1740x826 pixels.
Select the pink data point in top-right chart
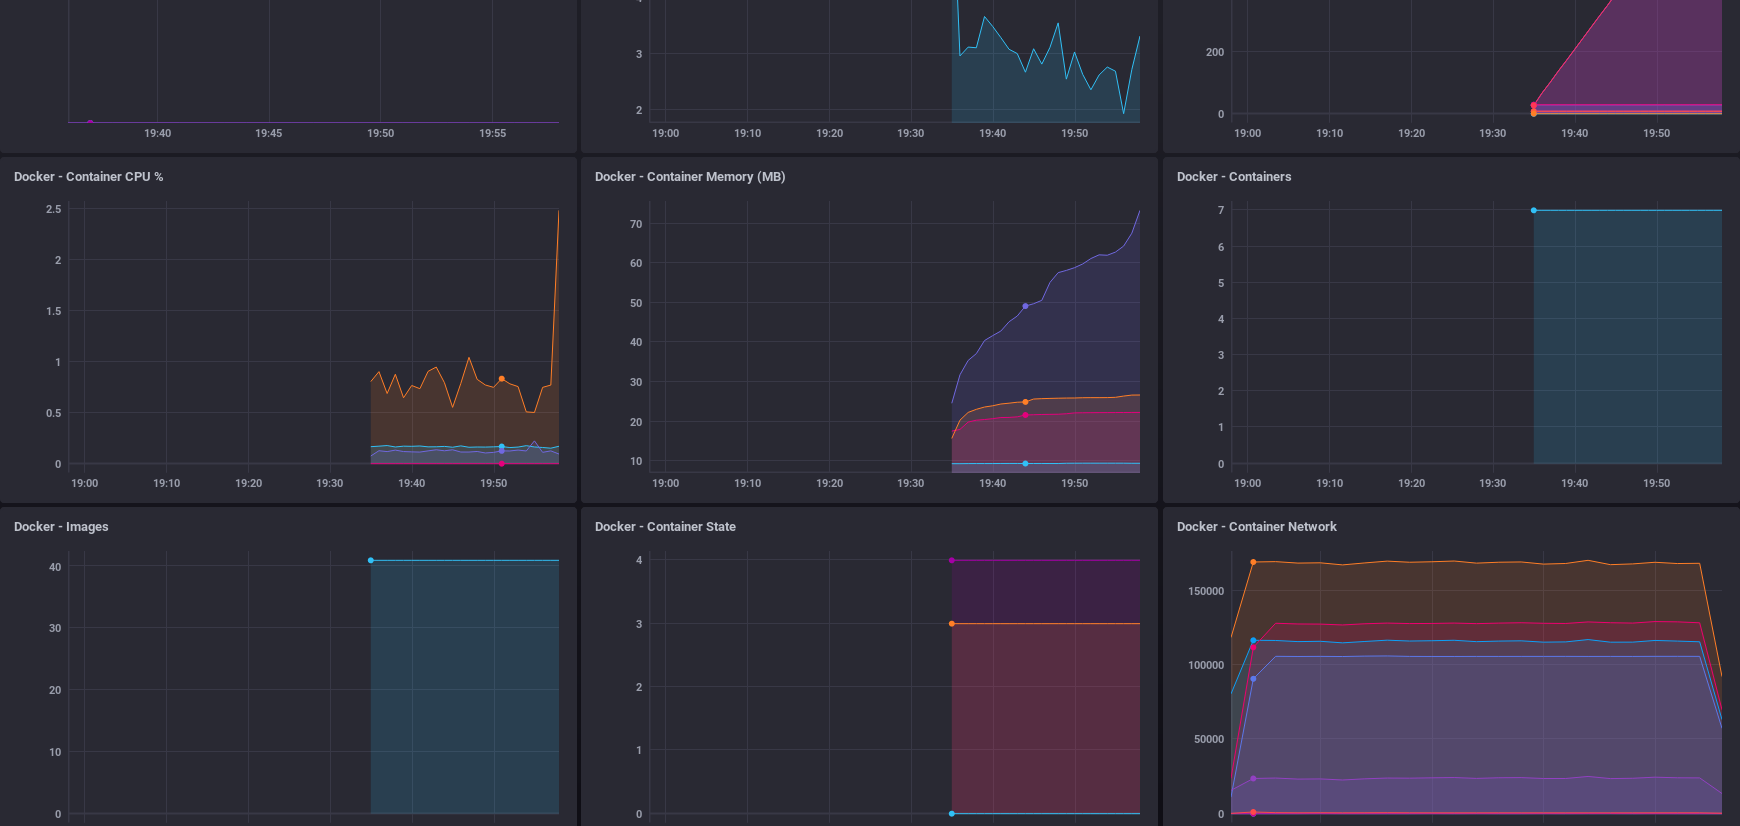click(x=1534, y=105)
